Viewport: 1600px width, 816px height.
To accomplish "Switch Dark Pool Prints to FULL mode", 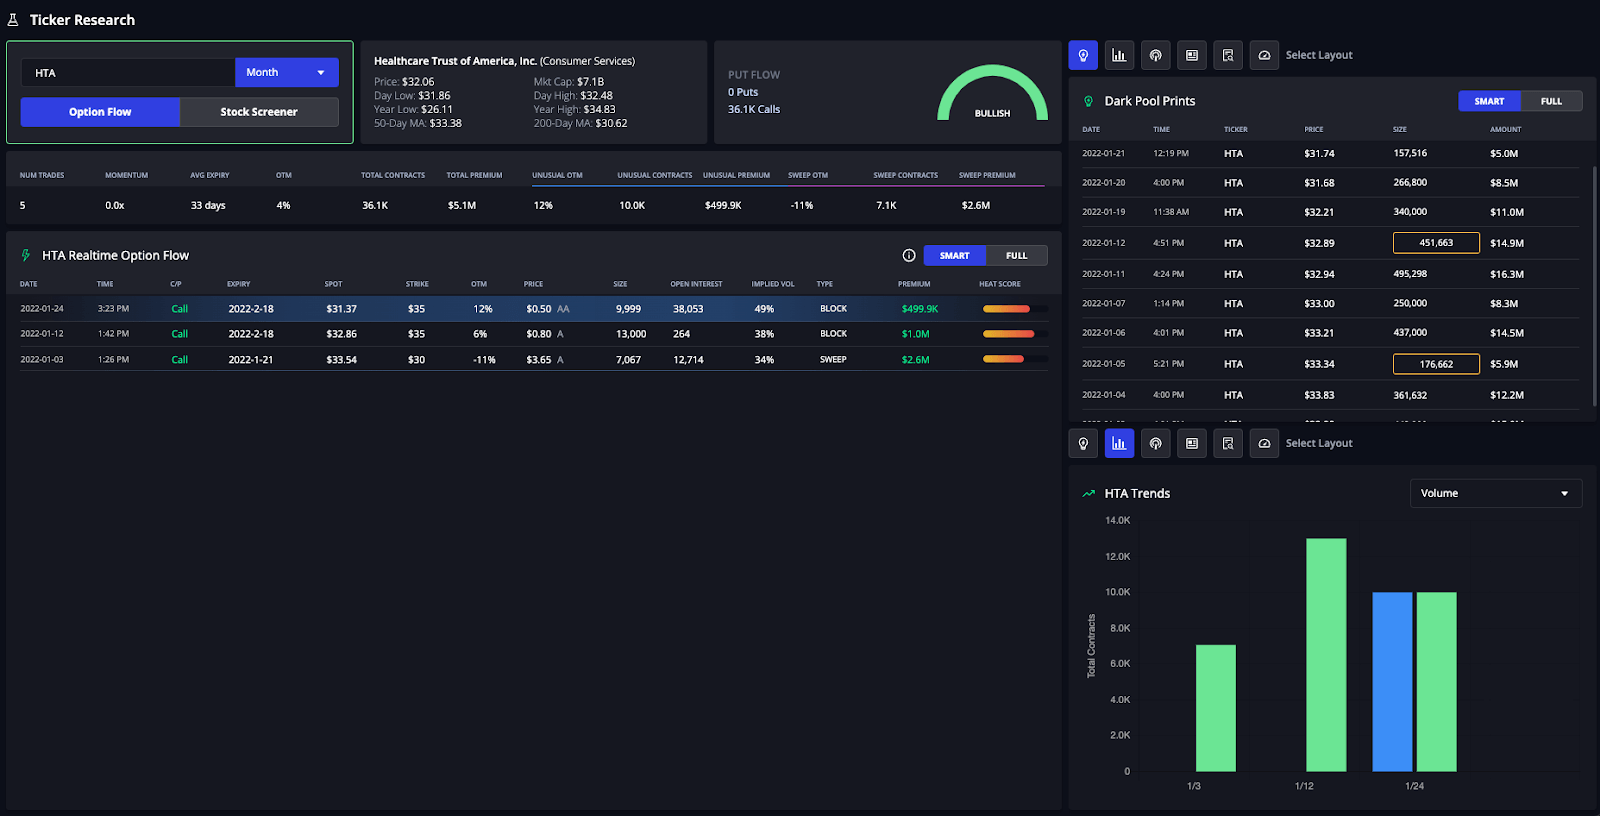I will tap(1551, 101).
